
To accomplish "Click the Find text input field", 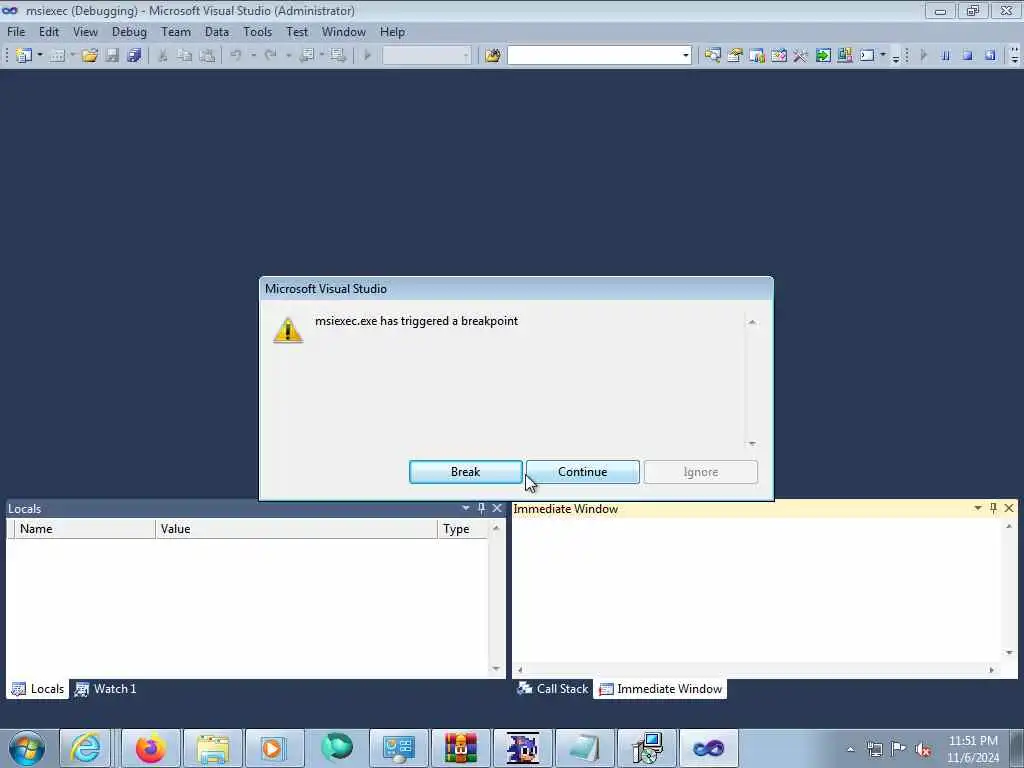I will (x=594, y=56).
